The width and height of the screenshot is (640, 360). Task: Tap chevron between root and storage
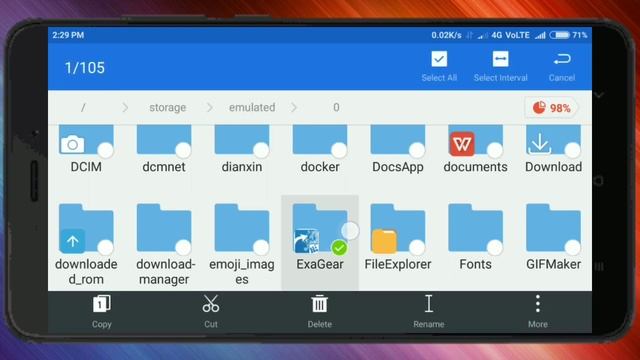point(125,108)
